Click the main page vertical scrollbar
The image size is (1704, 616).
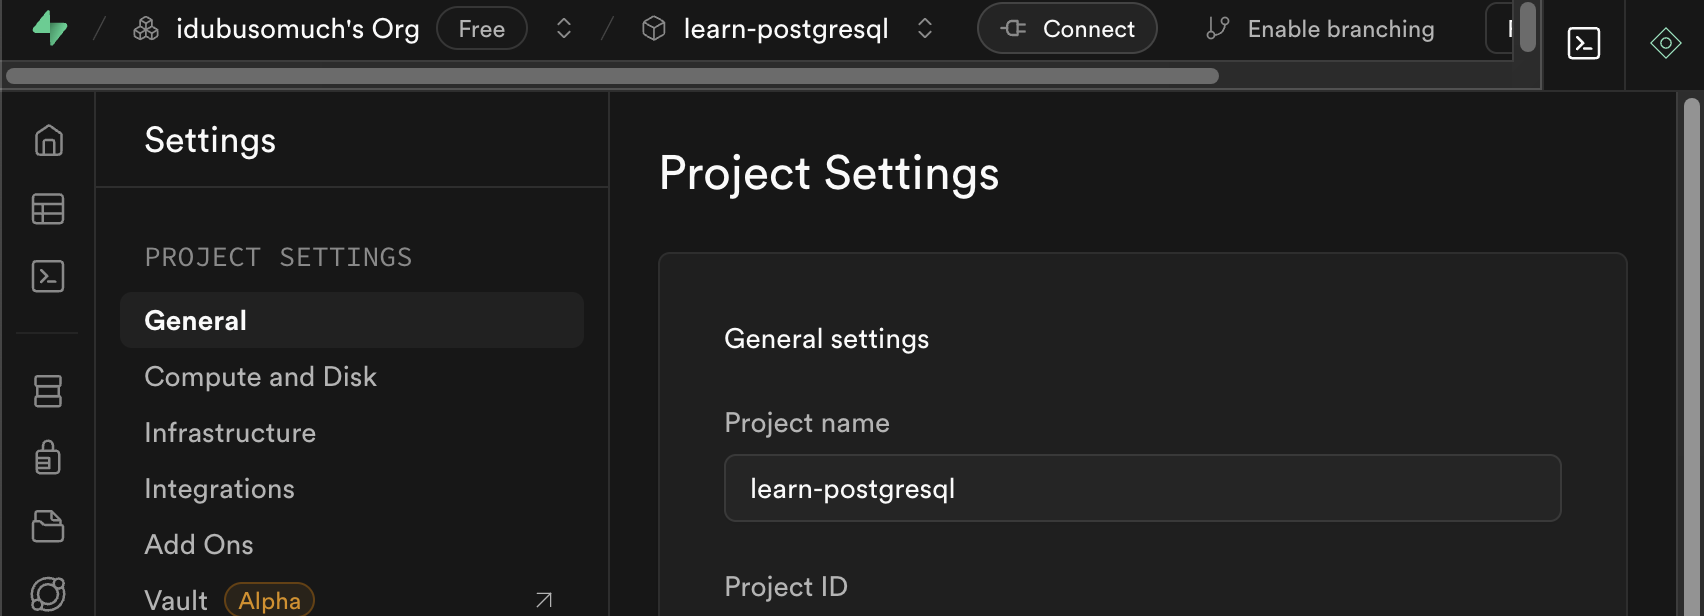point(1692,356)
